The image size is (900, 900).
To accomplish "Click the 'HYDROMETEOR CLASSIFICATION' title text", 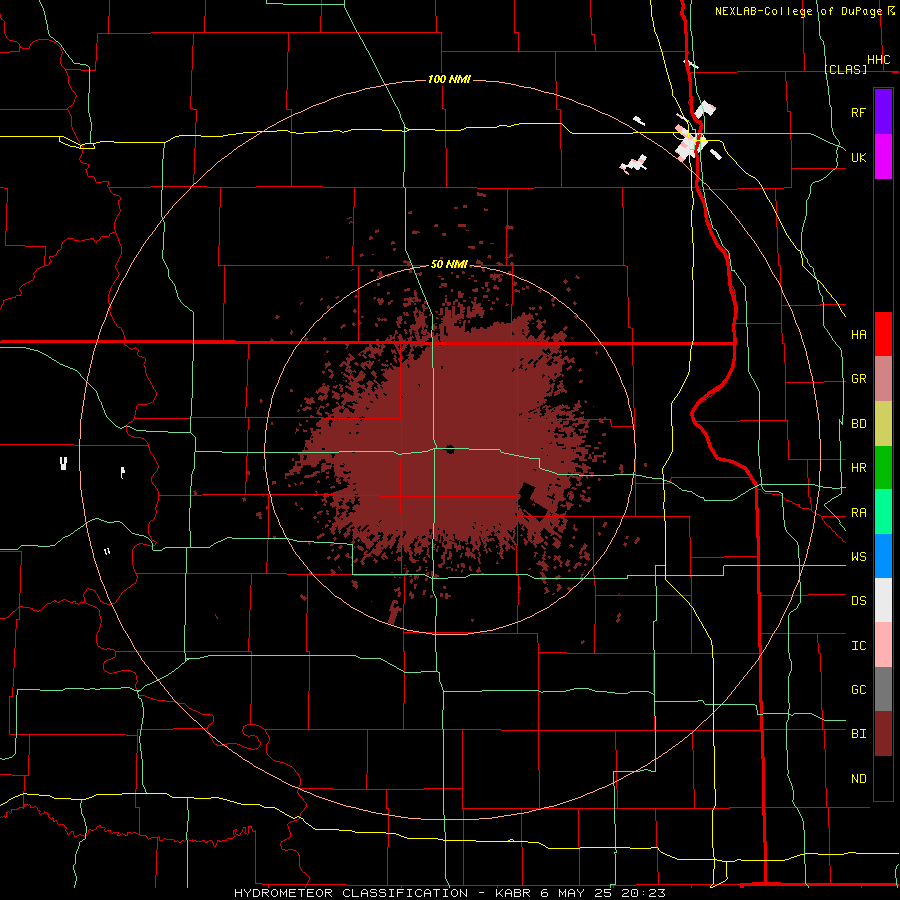I will click(x=351, y=893).
